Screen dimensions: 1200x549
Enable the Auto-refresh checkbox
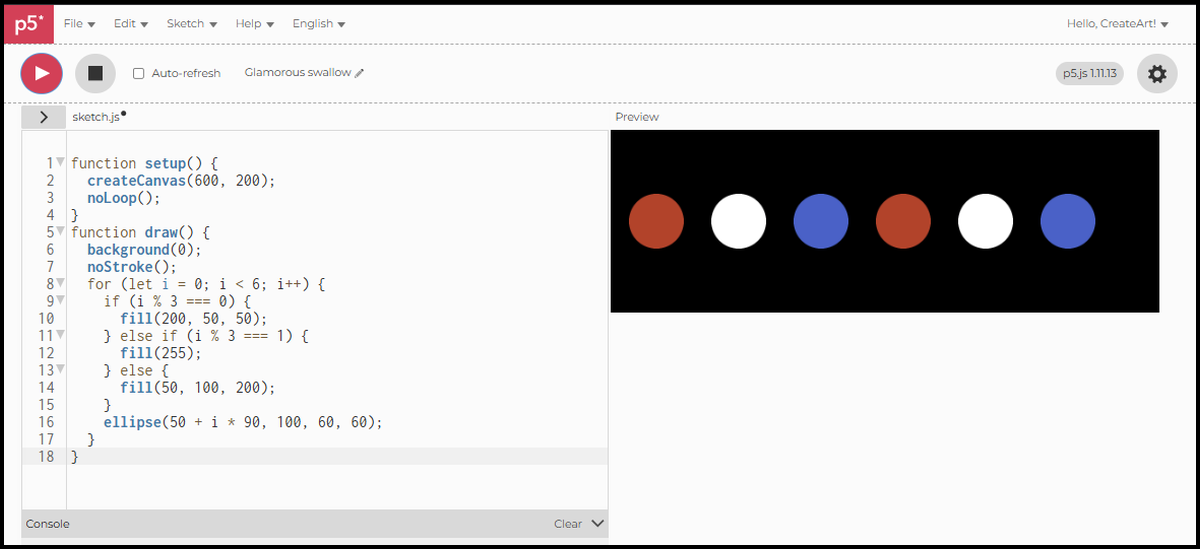(139, 73)
